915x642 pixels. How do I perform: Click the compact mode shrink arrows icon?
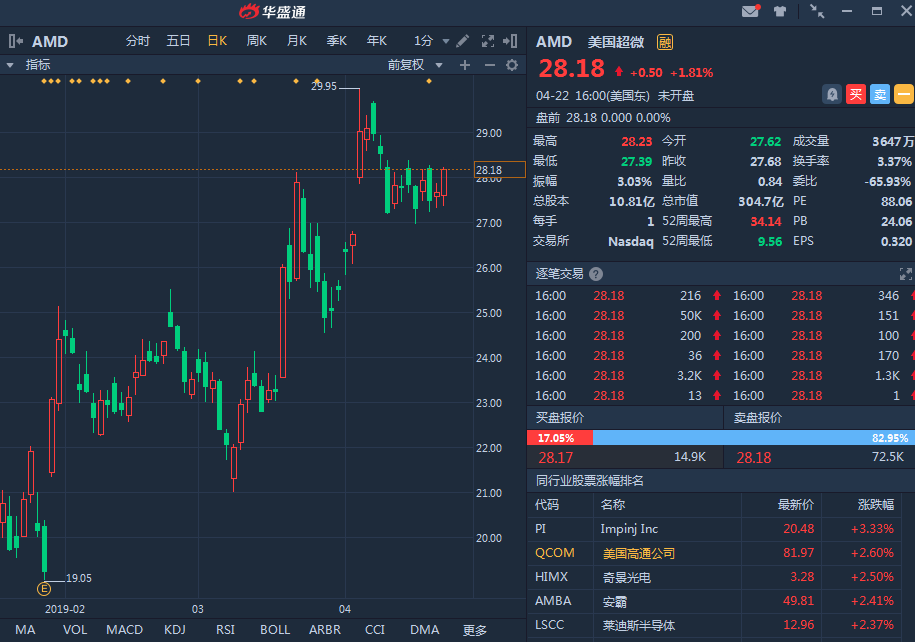(x=818, y=12)
